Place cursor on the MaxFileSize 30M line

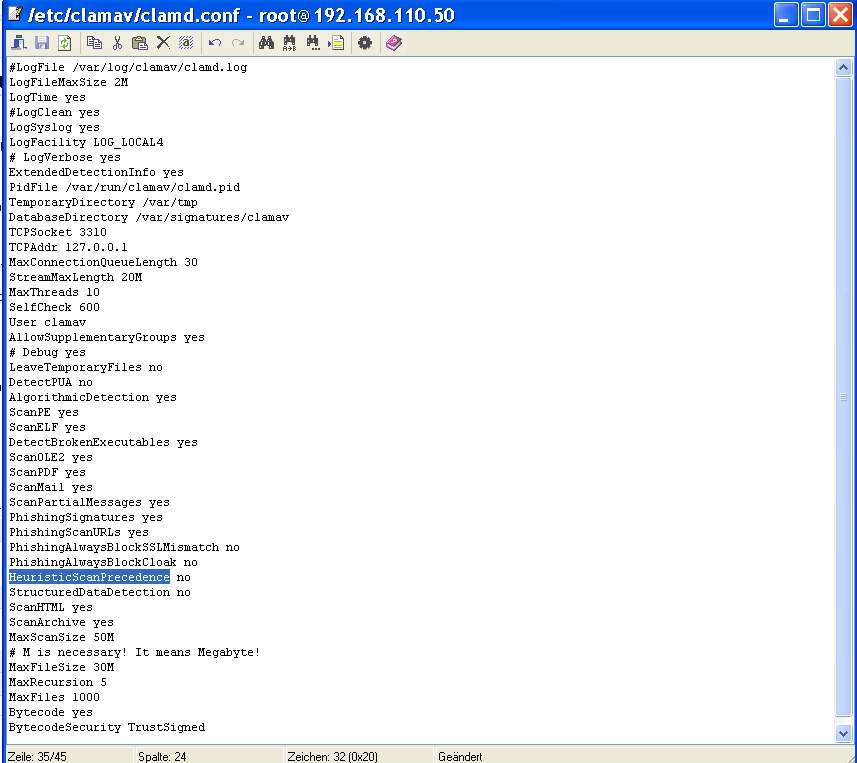pos(61,667)
